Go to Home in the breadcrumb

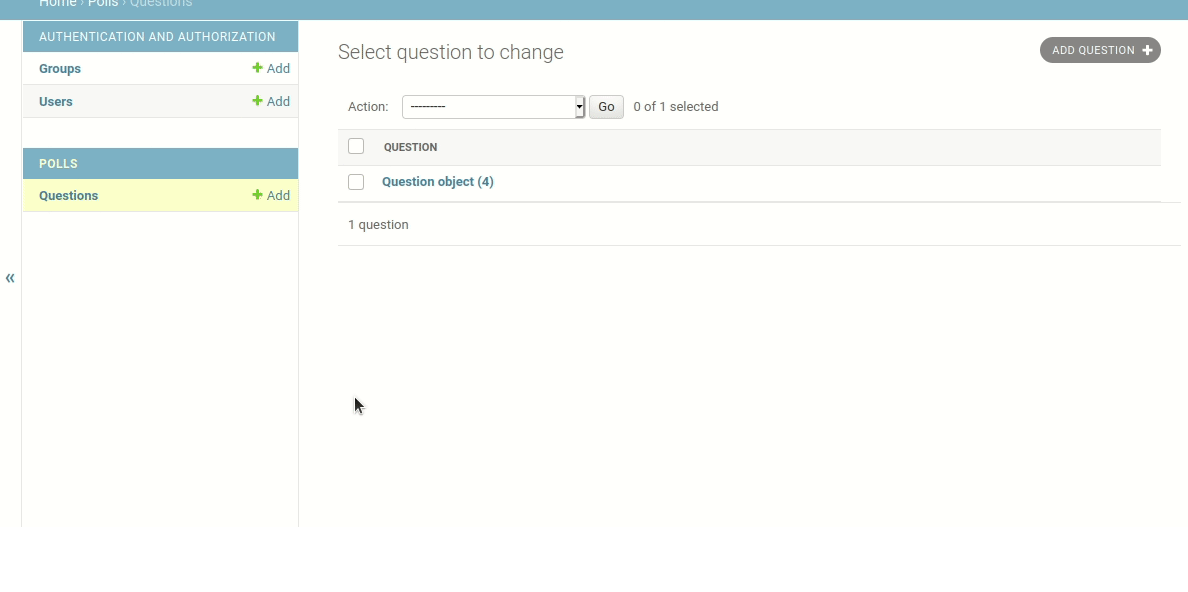click(x=58, y=4)
